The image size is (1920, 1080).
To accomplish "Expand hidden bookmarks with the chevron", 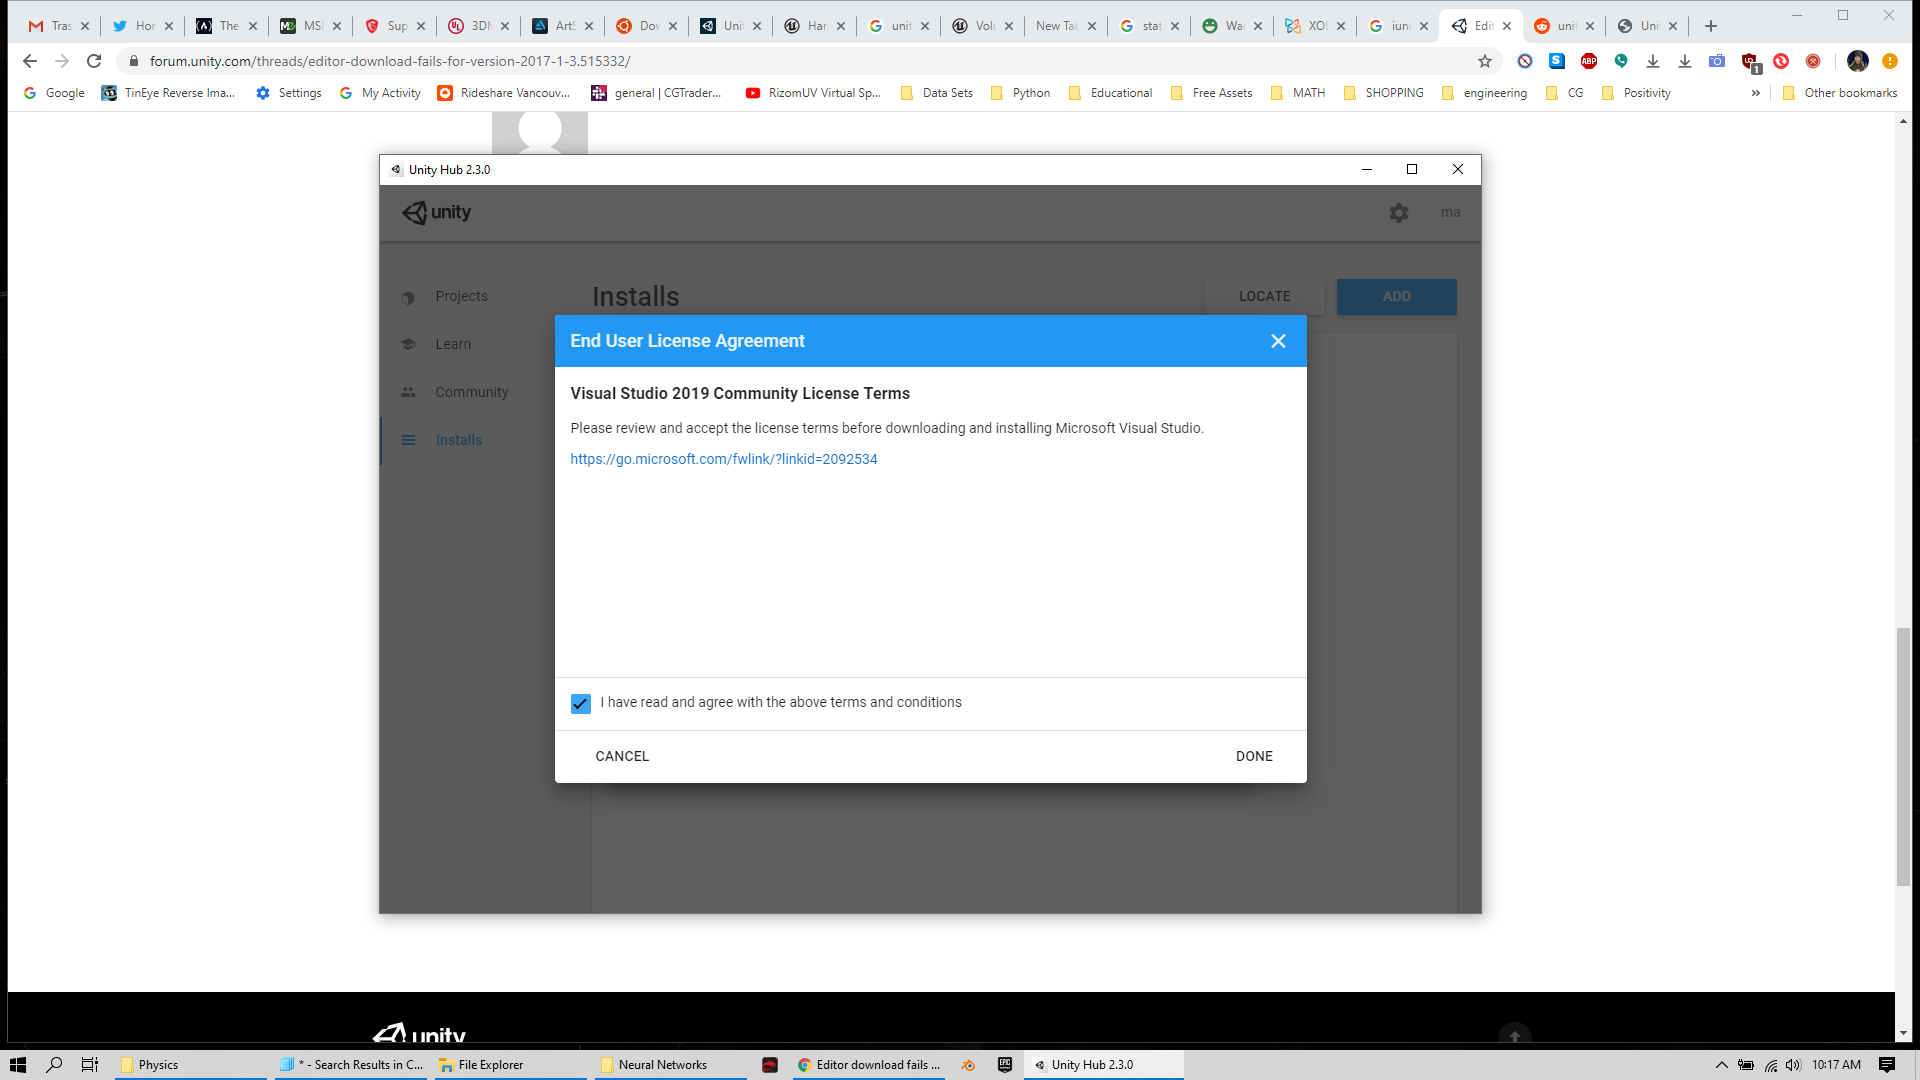I will [x=1755, y=93].
